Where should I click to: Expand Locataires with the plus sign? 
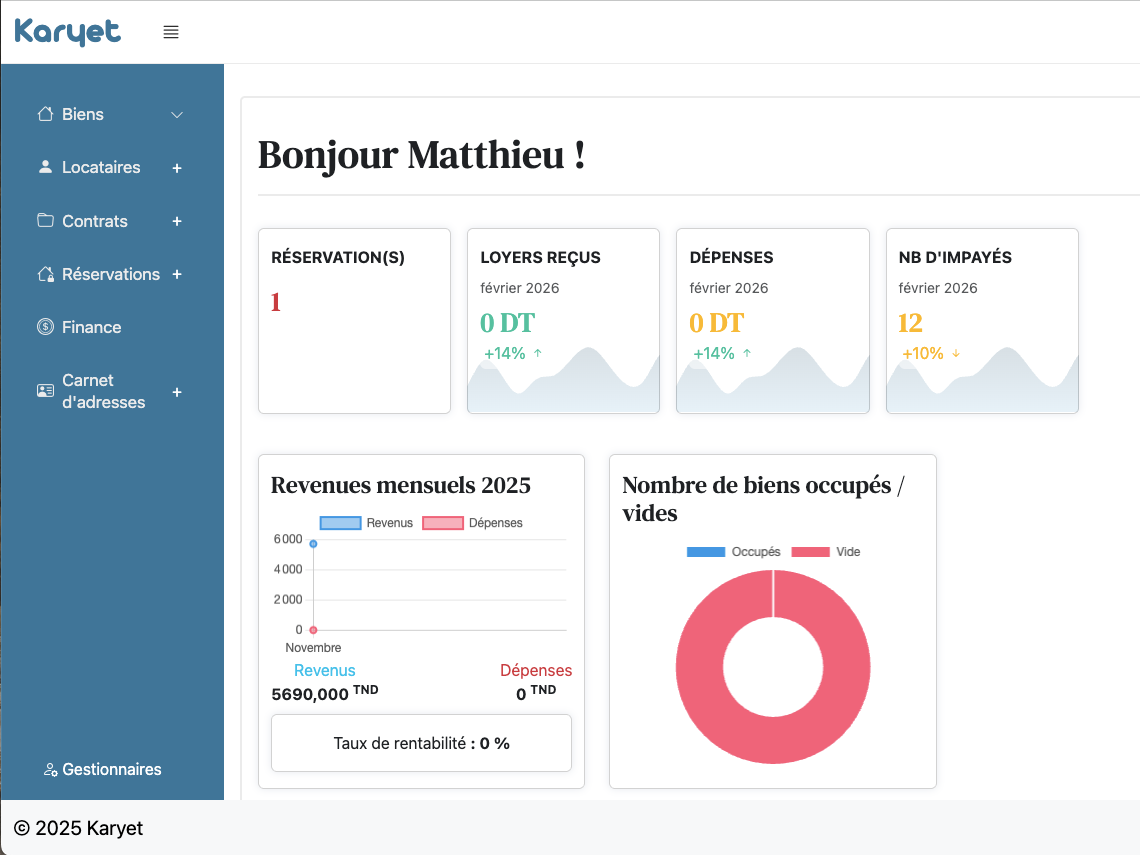point(177,168)
